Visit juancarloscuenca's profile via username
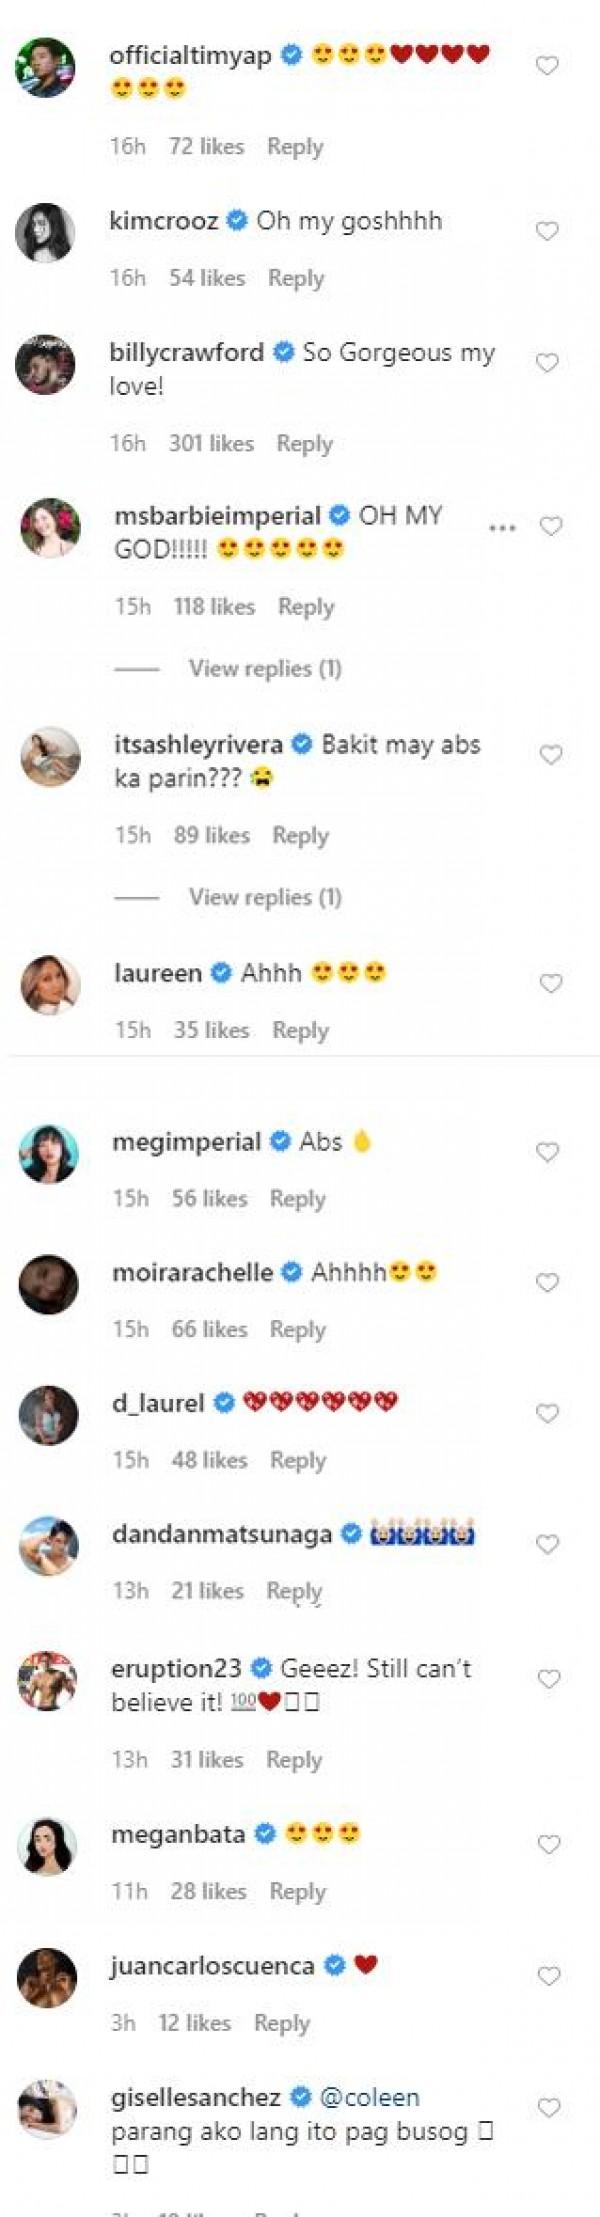This screenshot has height=2217, width=600. click(x=212, y=1965)
